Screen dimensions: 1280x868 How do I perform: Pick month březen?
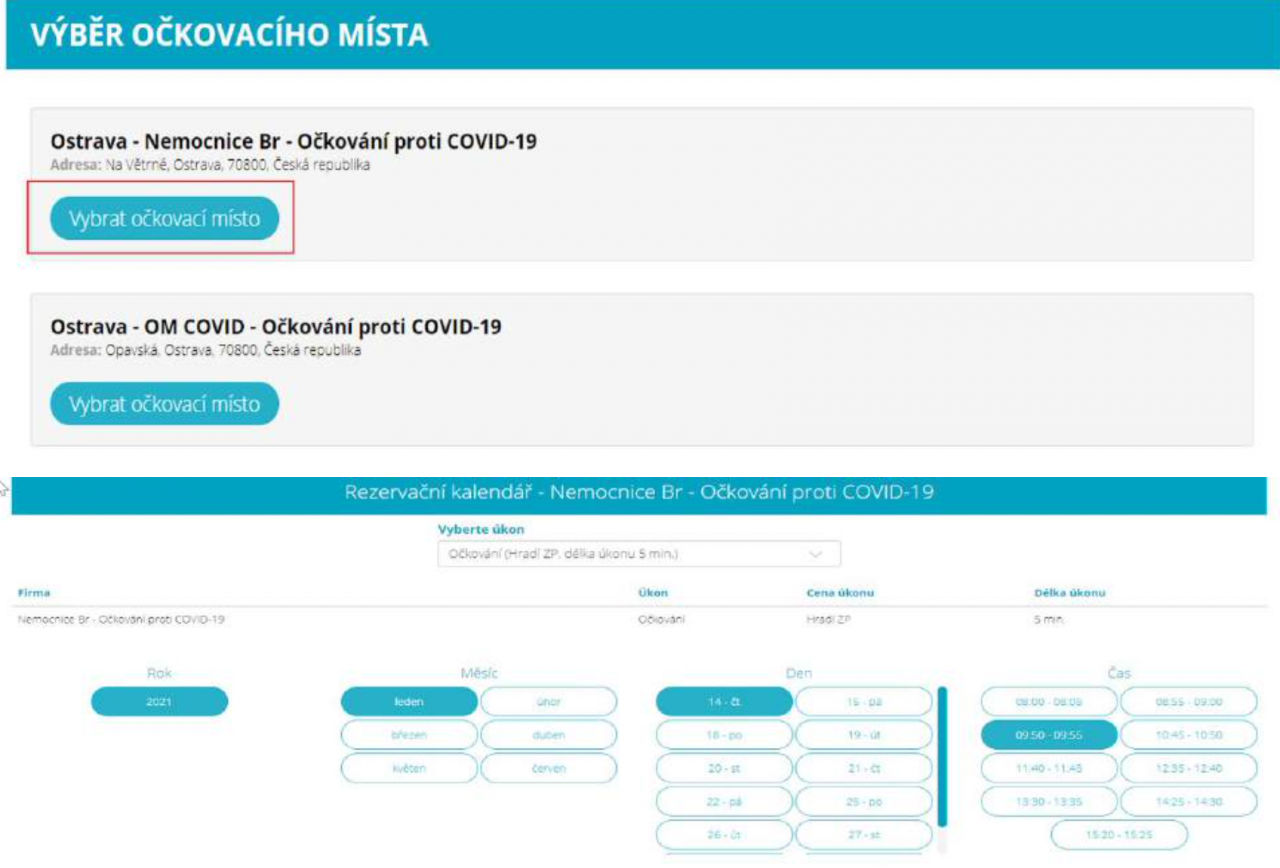pos(409,735)
